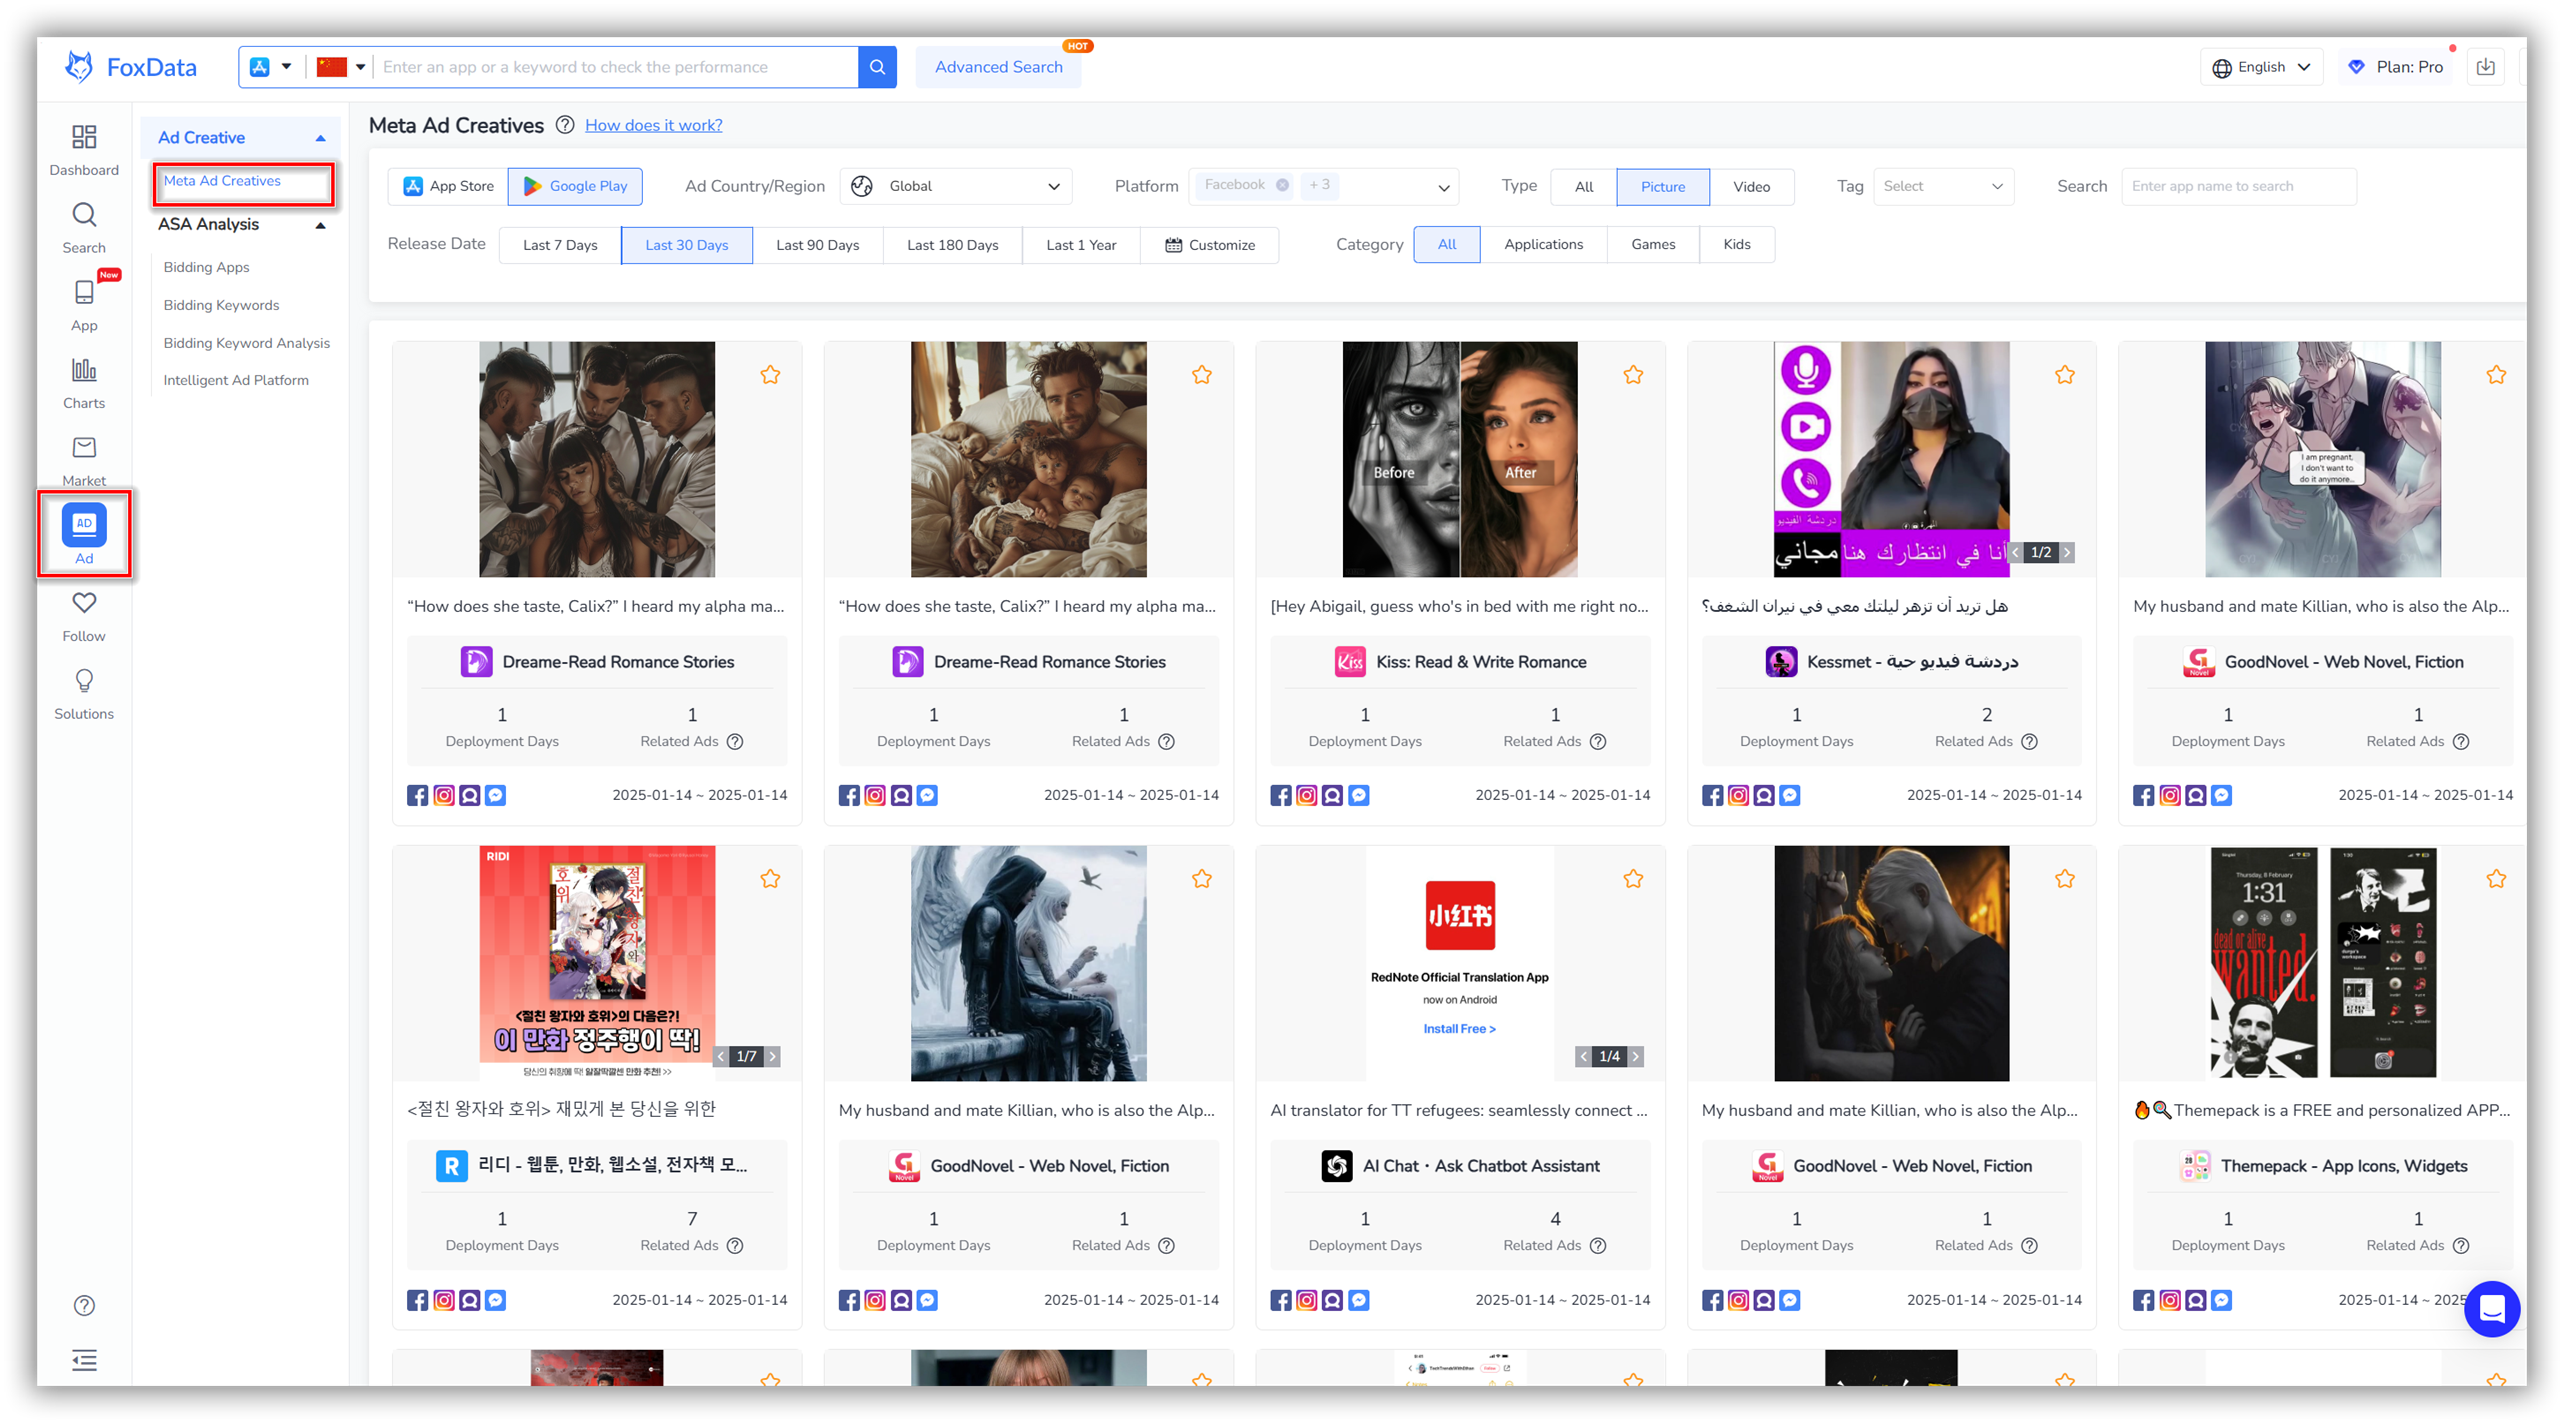Click Messenger icon on the AI Chat ad card
Screen dimensions: 2564x1423
pos(1358,1300)
